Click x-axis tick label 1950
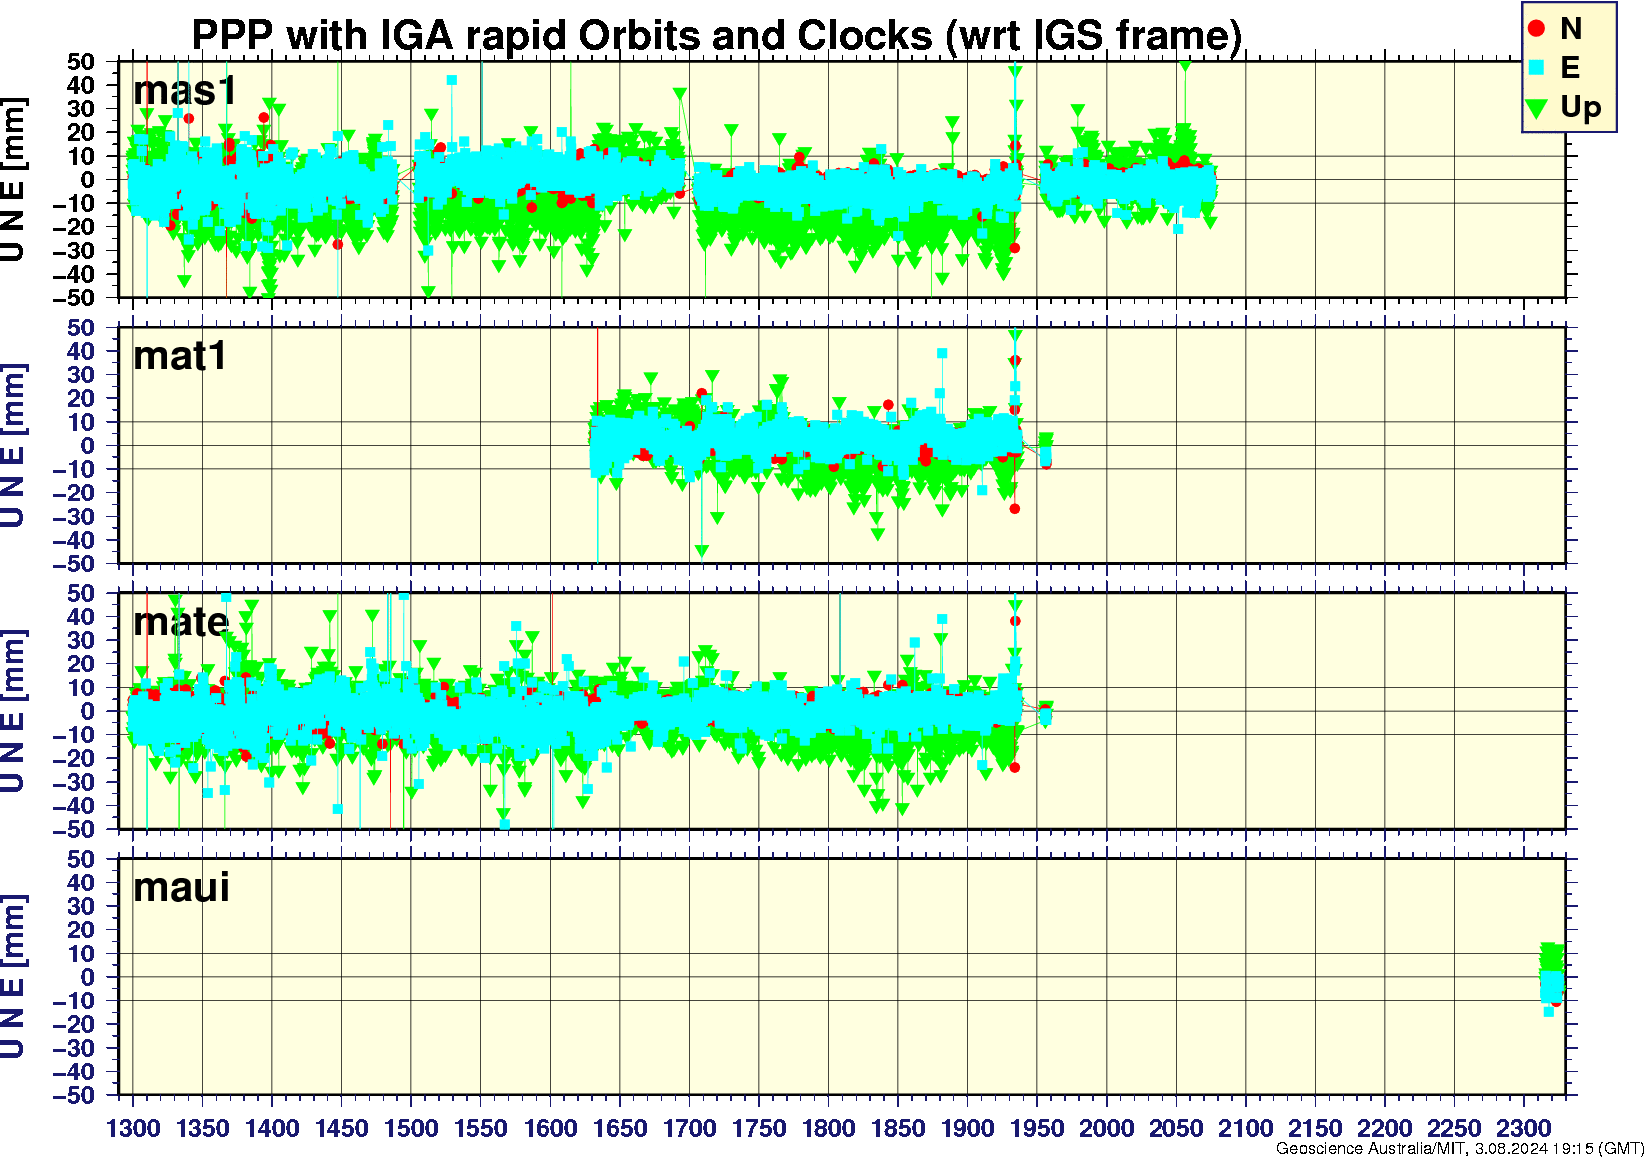Image resolution: width=1644 pixels, height=1158 pixels. coord(1037,1129)
